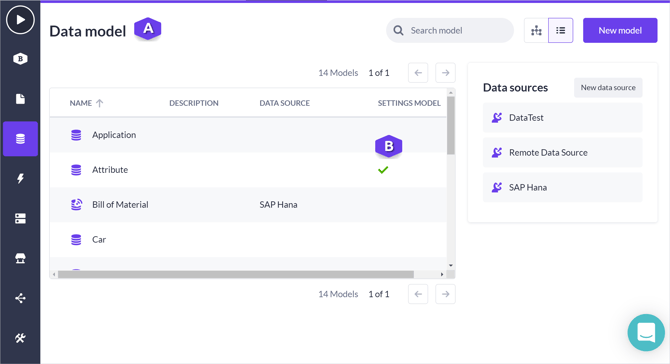Click the horizontal scrollbar left arrow

tap(54, 274)
